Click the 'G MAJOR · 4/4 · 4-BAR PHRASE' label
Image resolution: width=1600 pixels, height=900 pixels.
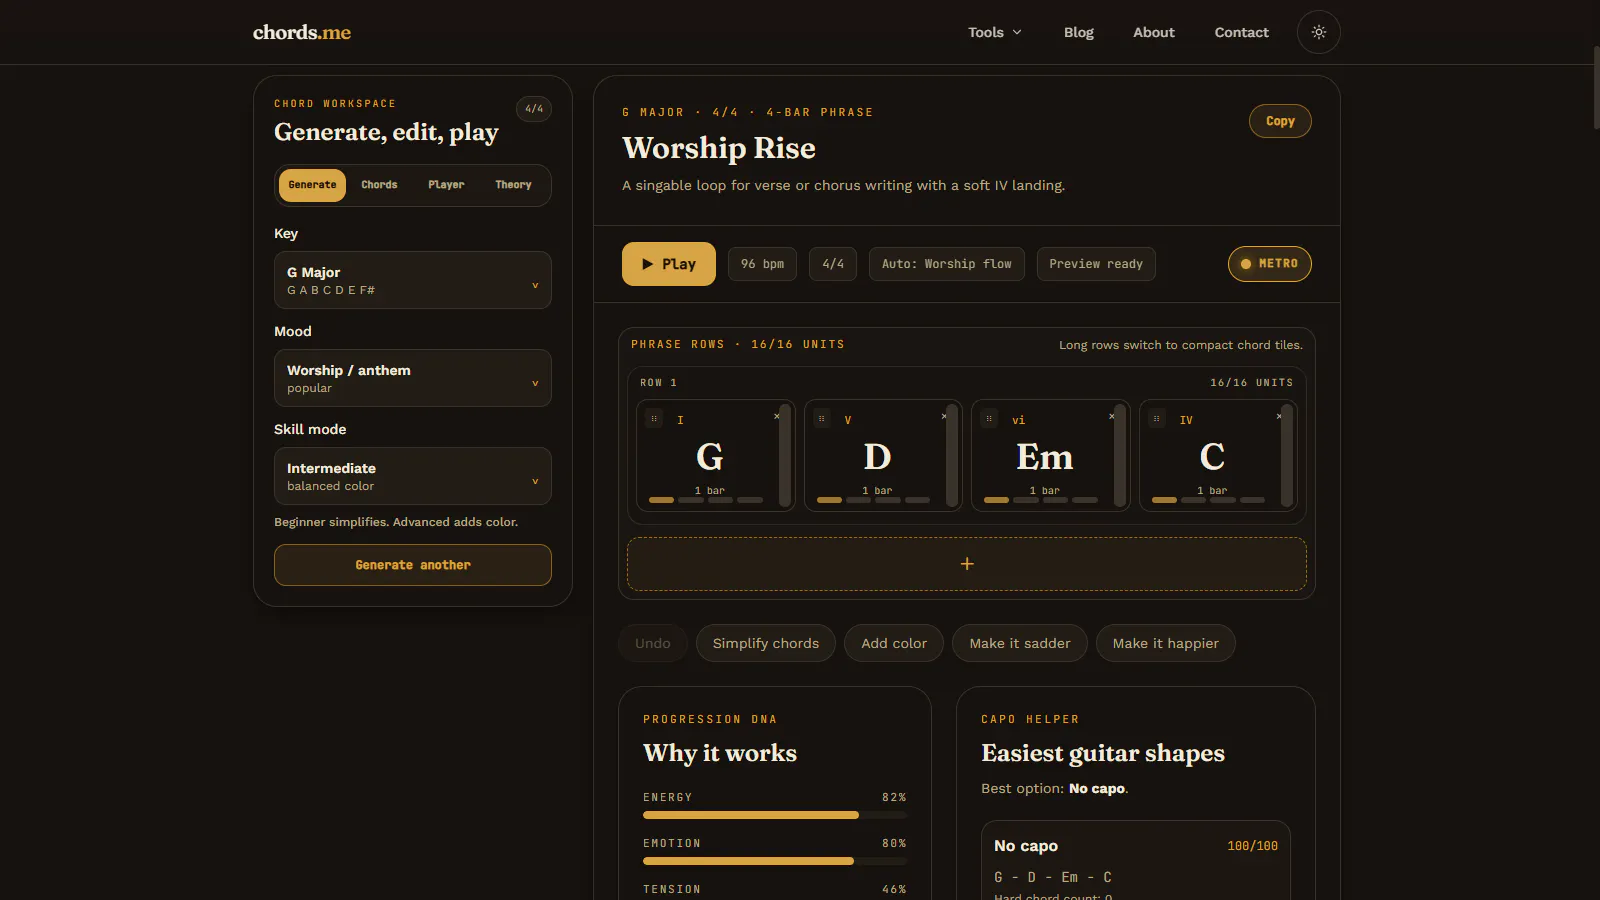coord(747,112)
